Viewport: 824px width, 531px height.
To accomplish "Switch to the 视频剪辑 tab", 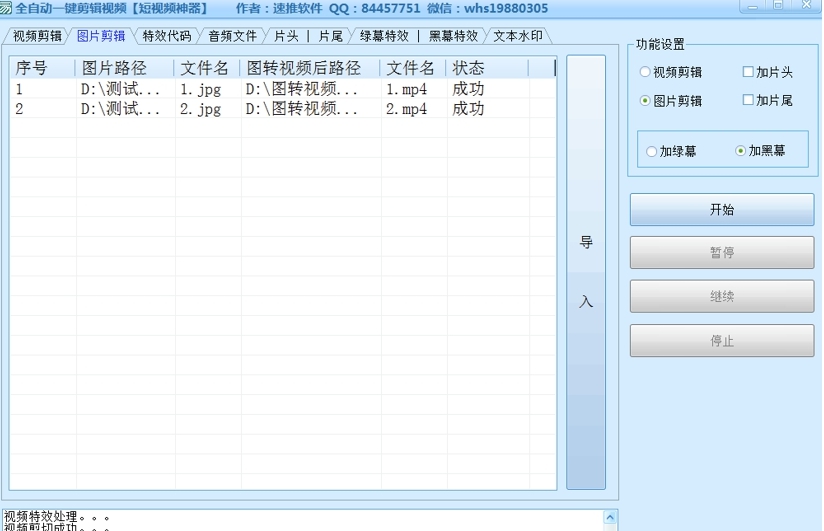I will [x=37, y=36].
